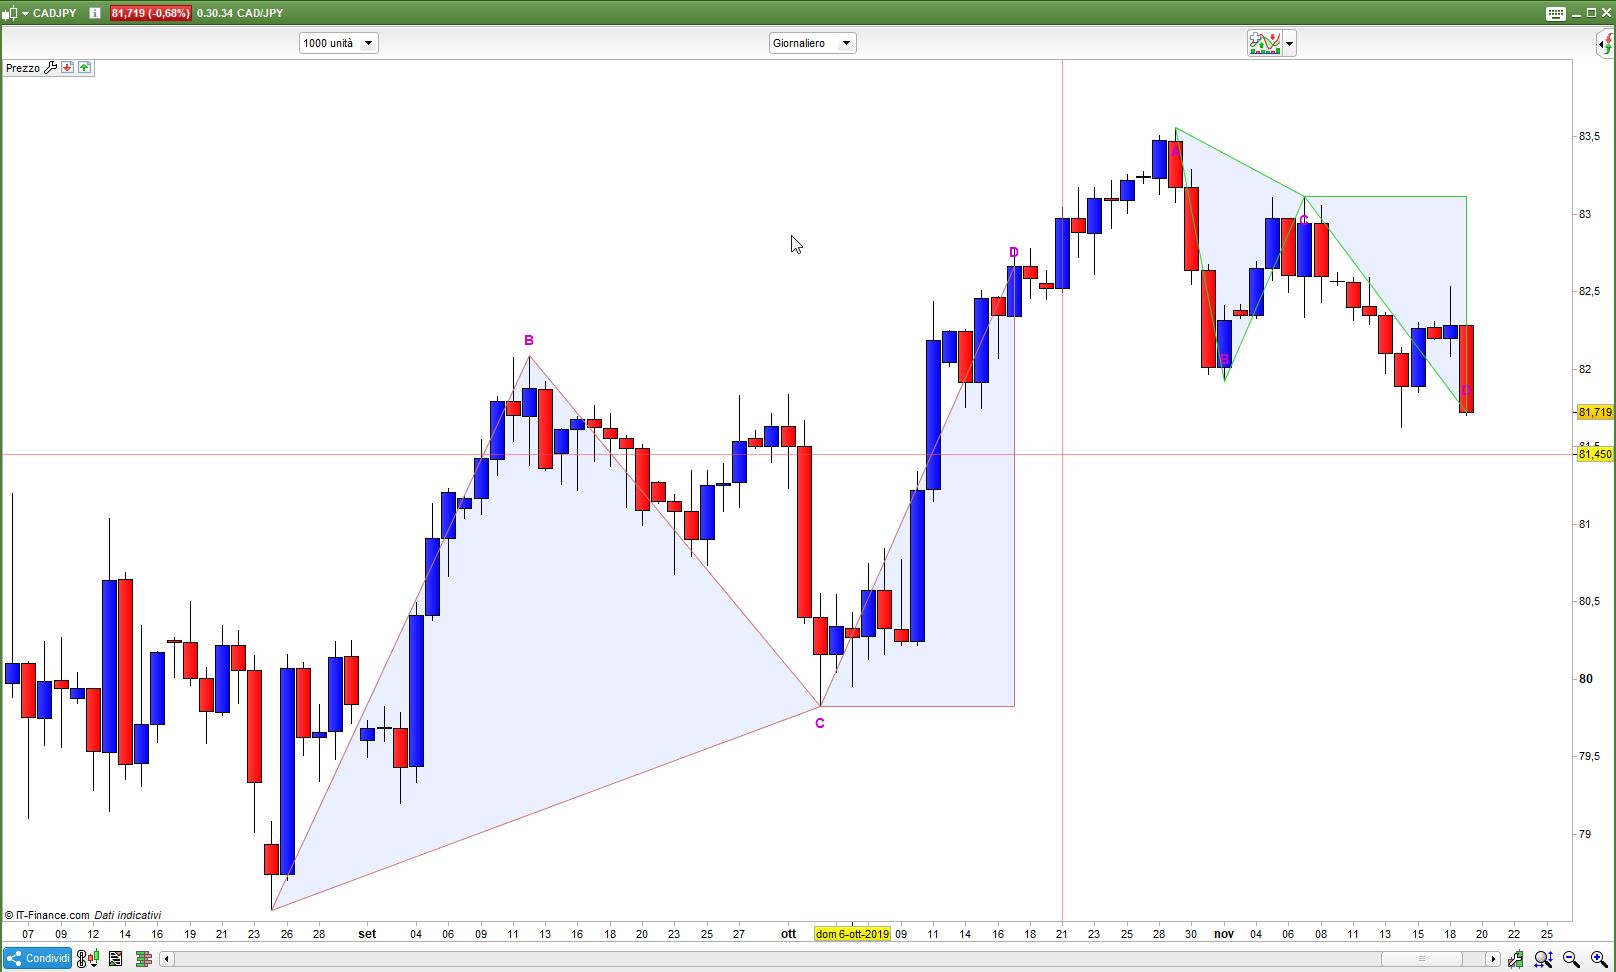Open Prezzo settings wrench icon
The image size is (1616, 972).
pos(51,68)
